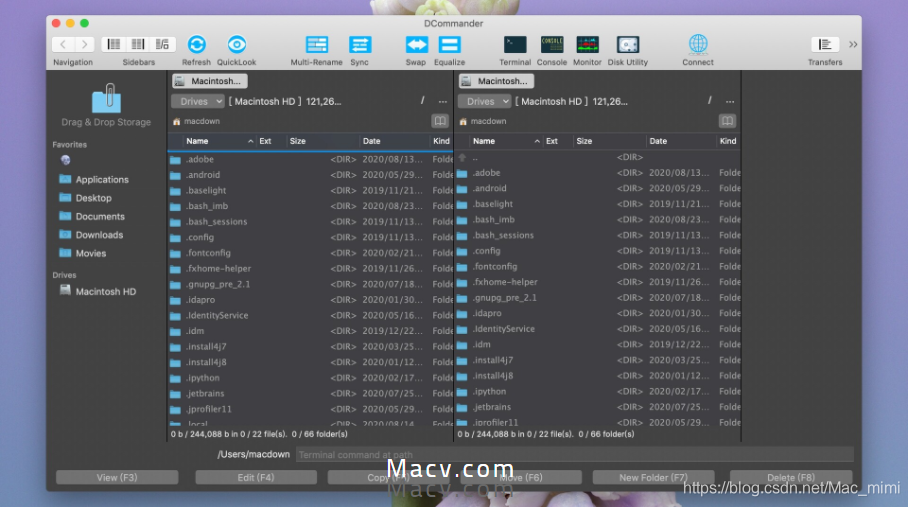Toggle the right sidebar layout button
The width and height of the screenshot is (910, 507).
pyautogui.click(x=162, y=45)
